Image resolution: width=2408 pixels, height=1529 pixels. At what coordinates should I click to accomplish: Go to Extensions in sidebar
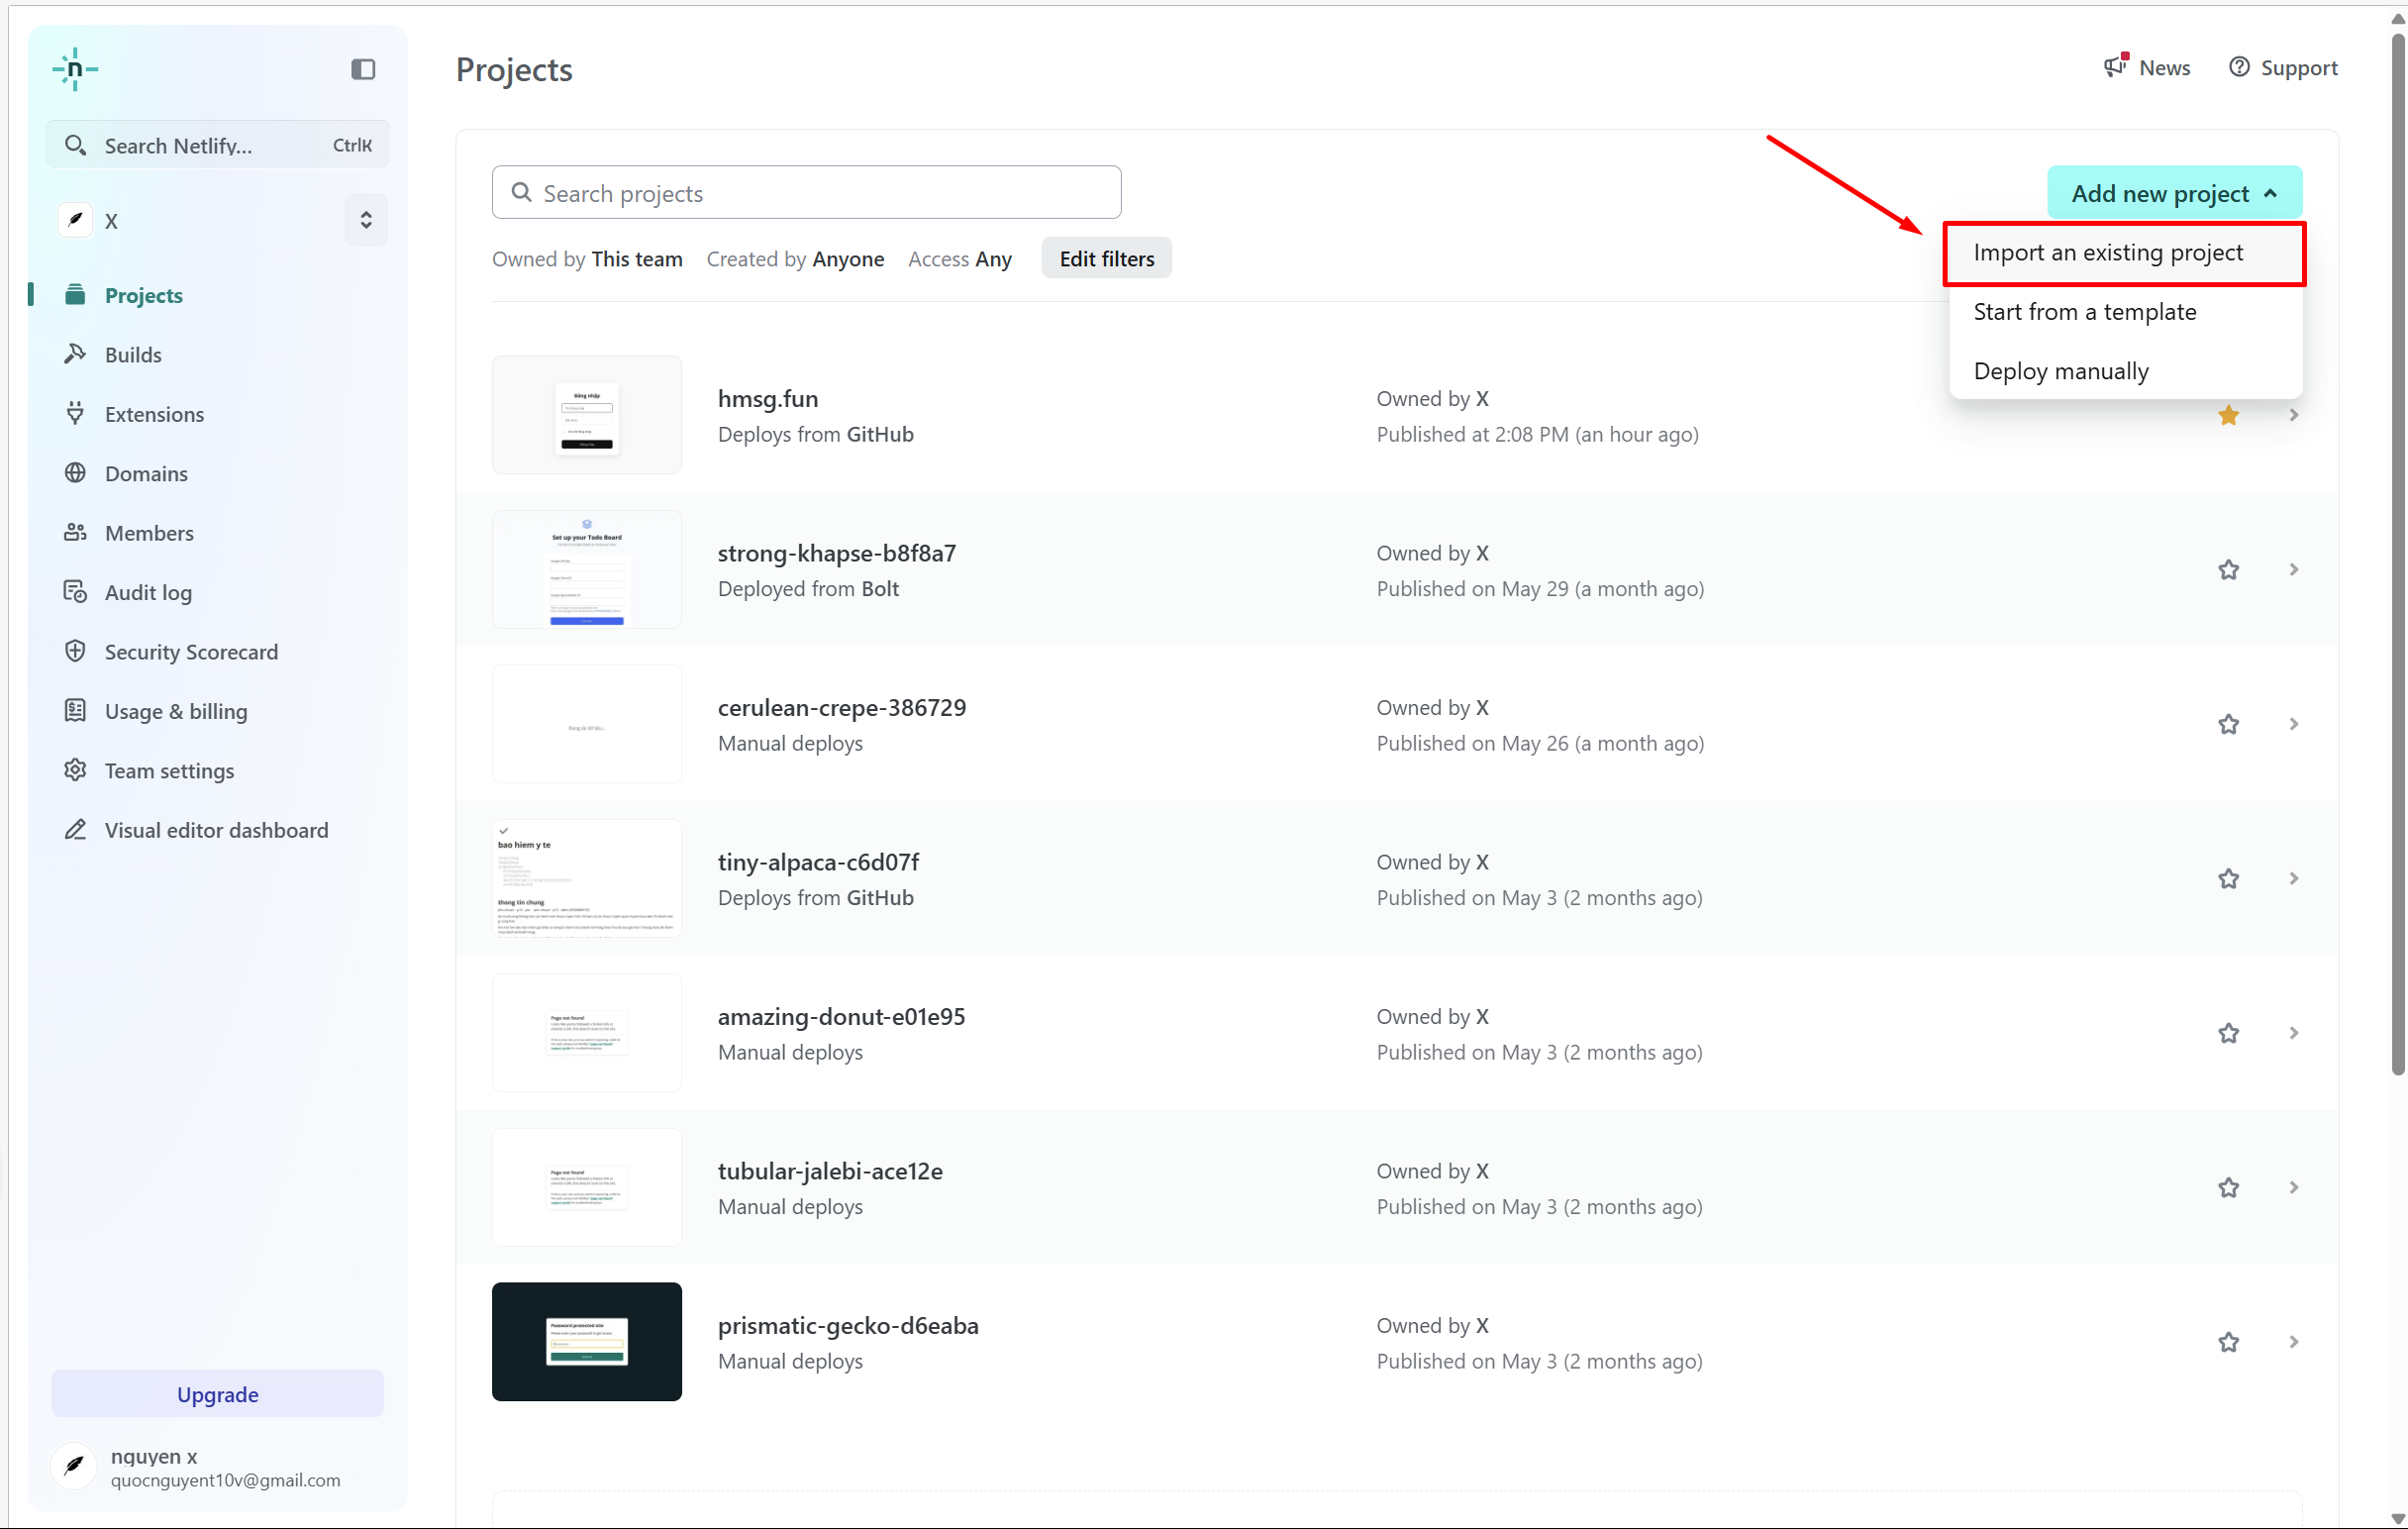click(x=153, y=413)
